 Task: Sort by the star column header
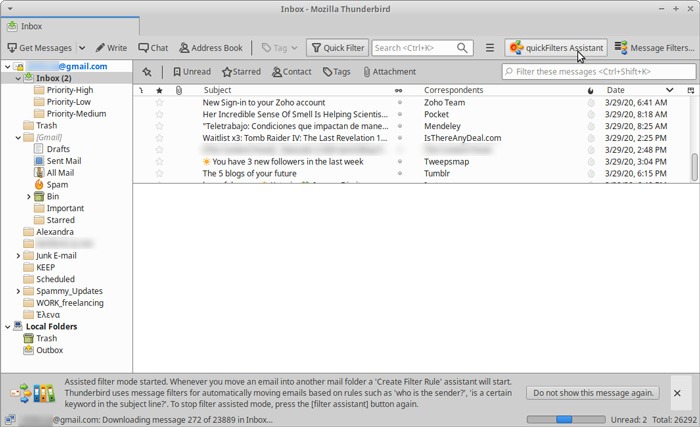point(159,90)
